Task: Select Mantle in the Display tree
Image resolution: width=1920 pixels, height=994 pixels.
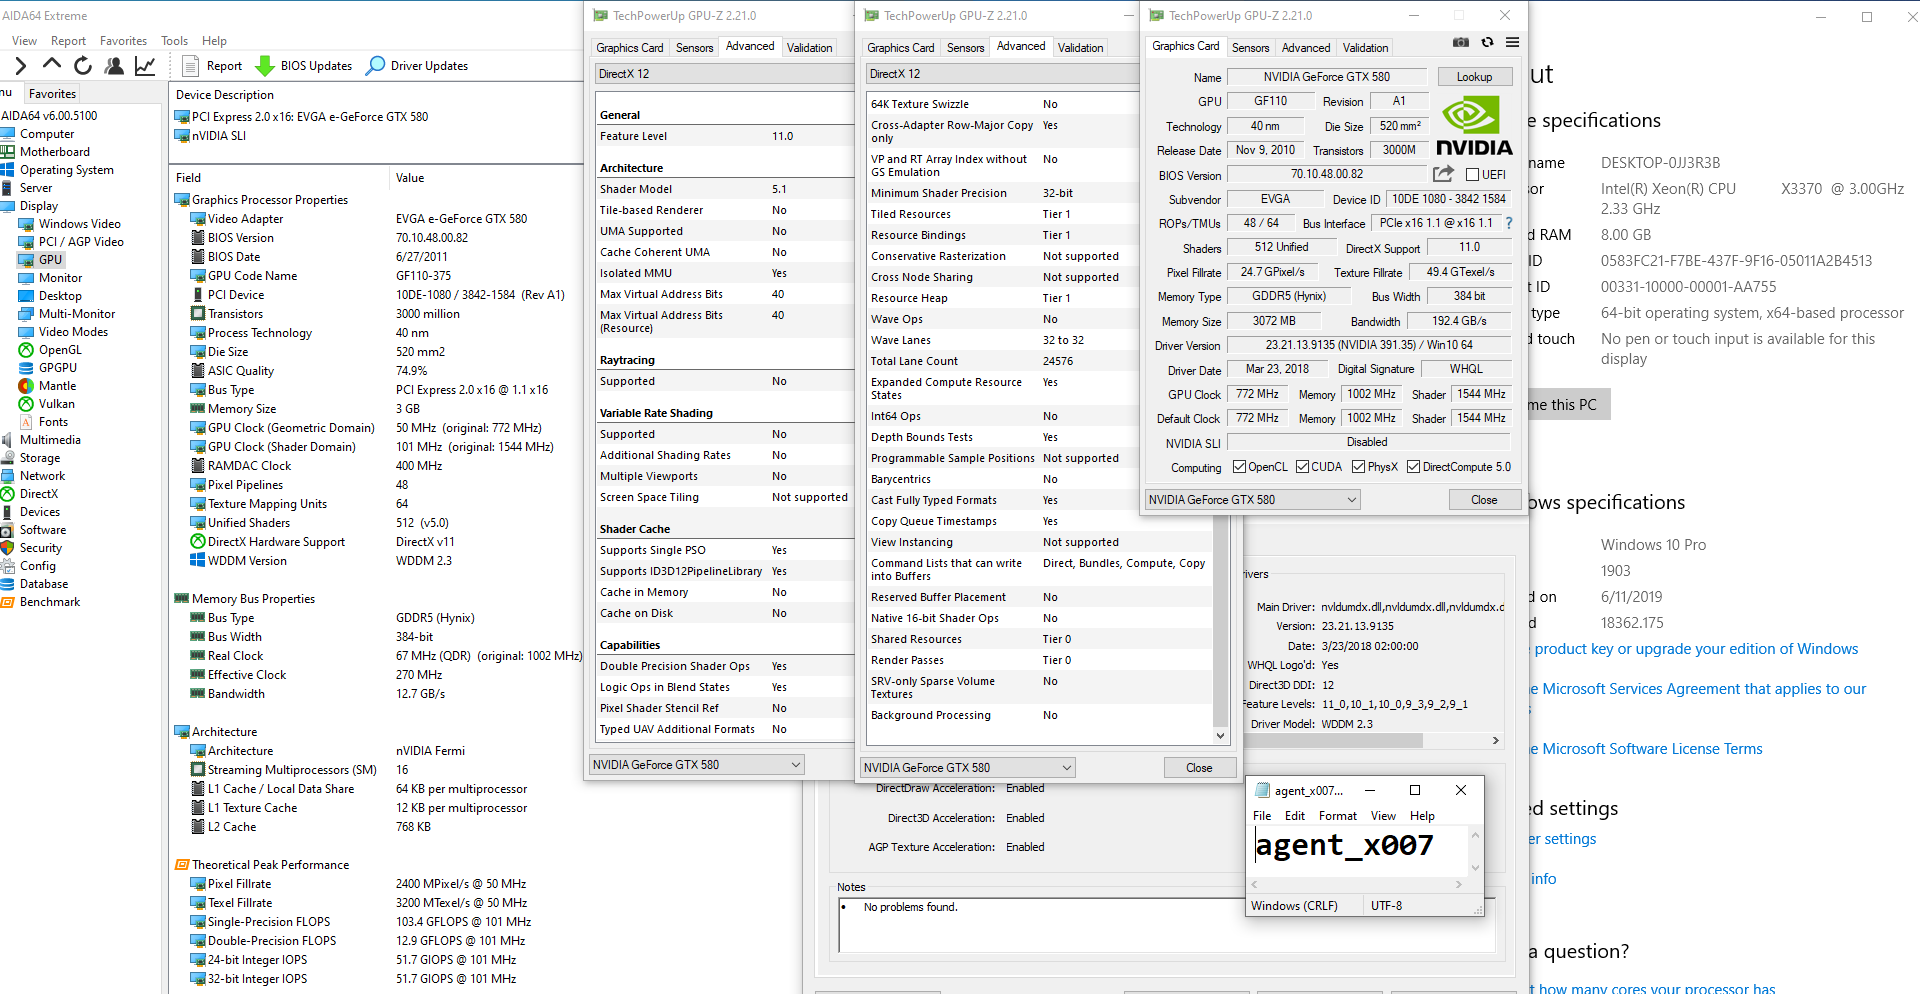Action: pyautogui.click(x=57, y=386)
